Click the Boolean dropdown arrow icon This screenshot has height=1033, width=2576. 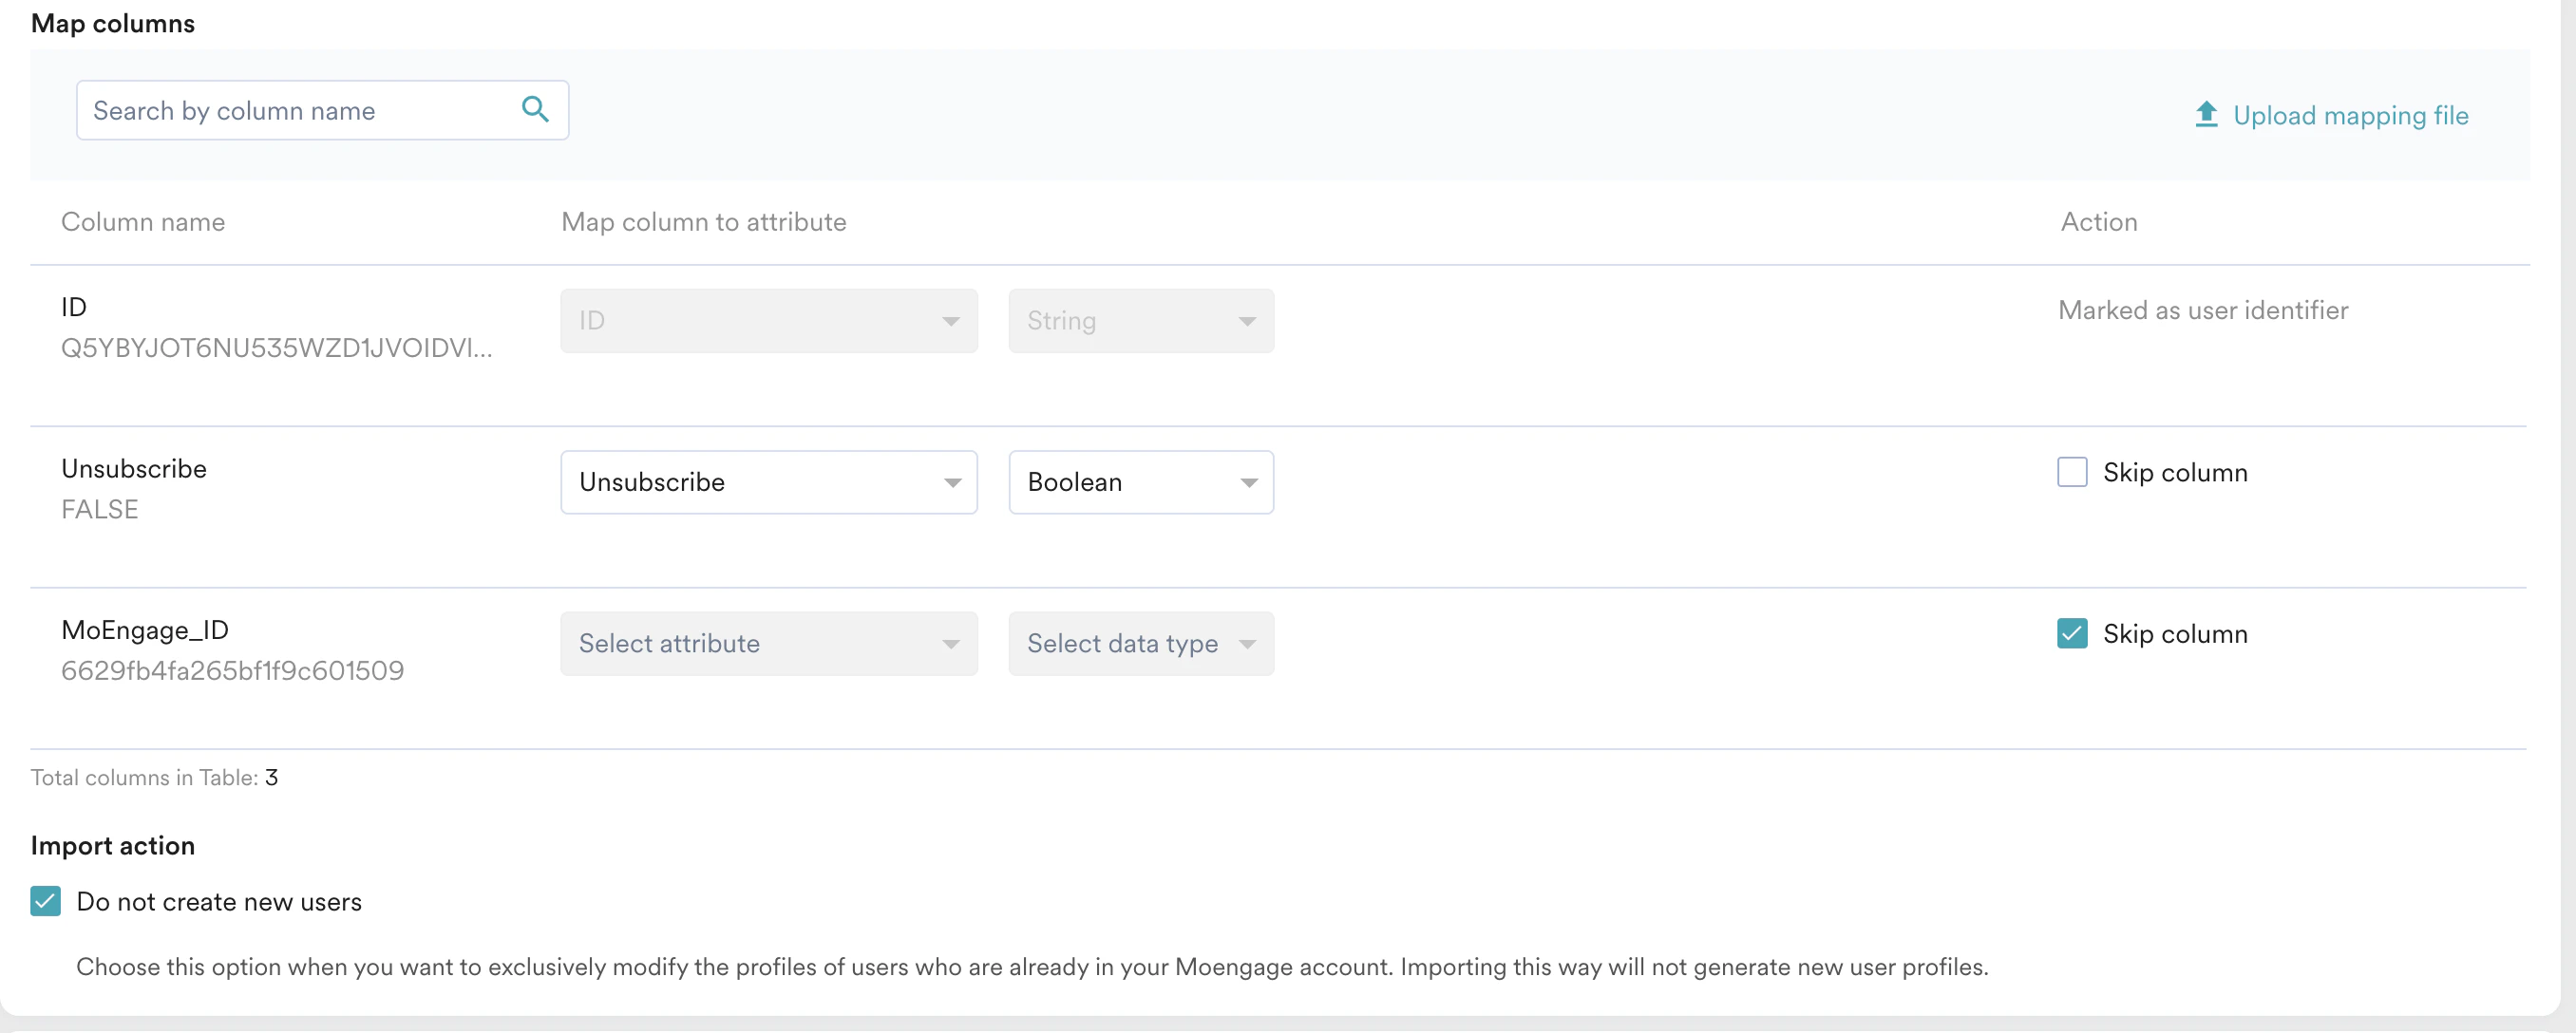(1248, 483)
